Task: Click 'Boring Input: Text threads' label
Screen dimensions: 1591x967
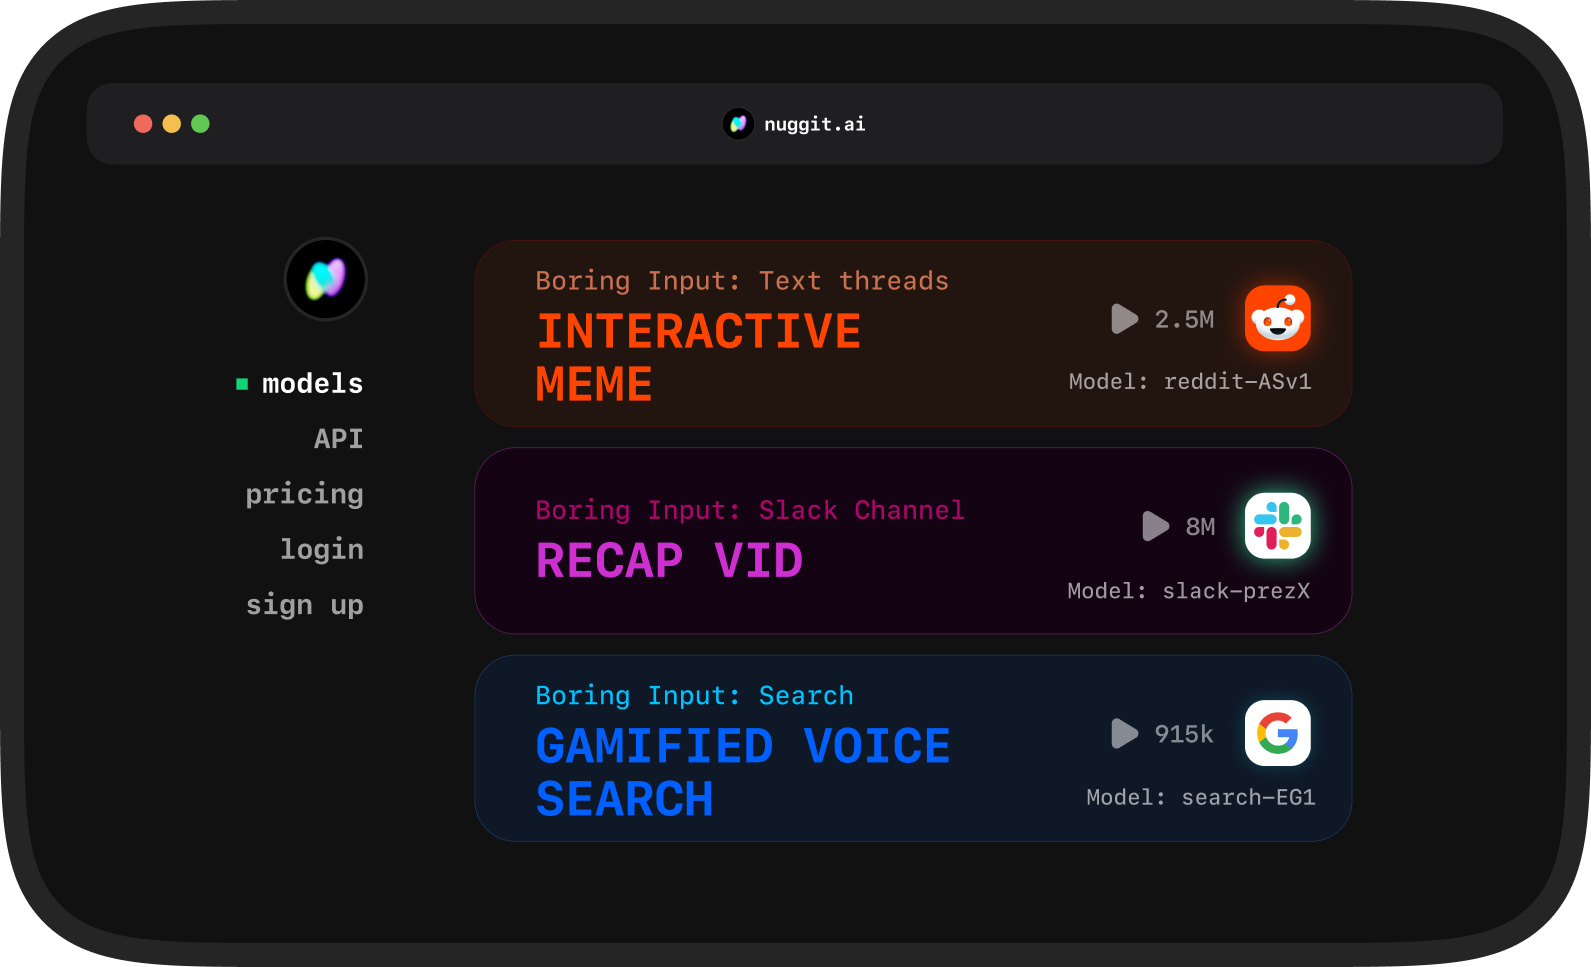Action: point(742,281)
